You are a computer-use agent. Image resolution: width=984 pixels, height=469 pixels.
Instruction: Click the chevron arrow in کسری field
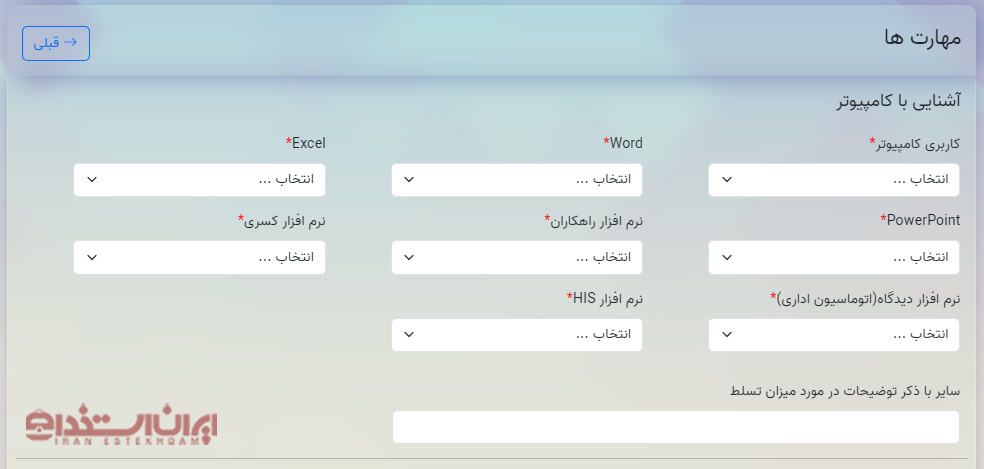[x=92, y=257]
